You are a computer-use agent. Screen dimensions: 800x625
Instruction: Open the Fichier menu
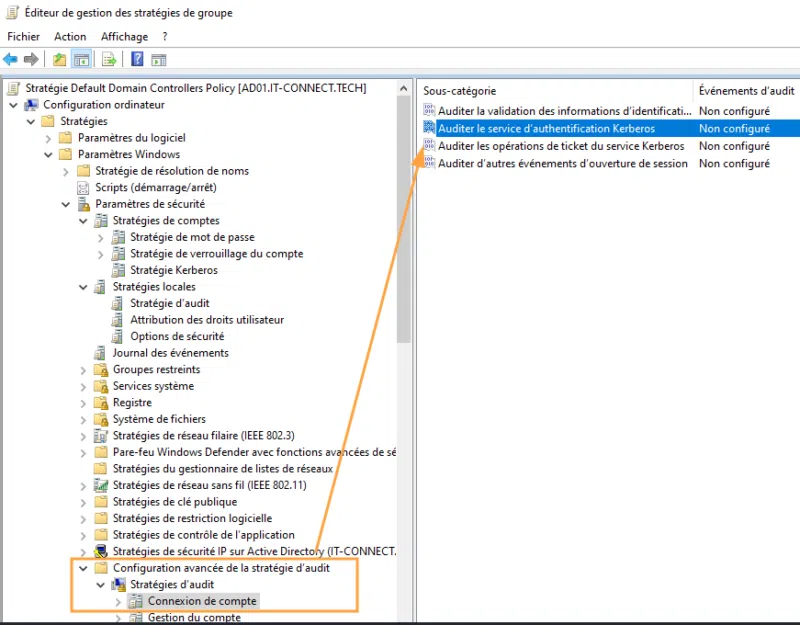click(23, 37)
